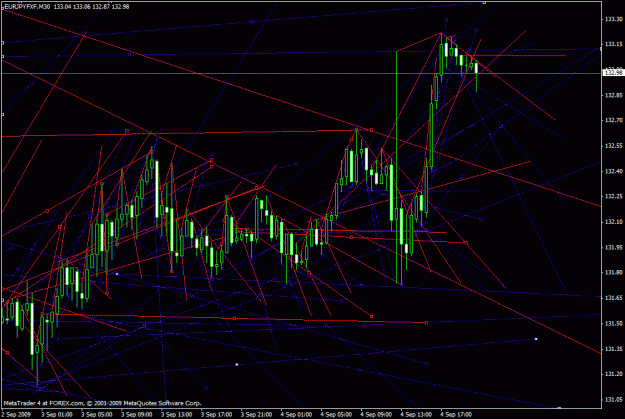Image resolution: width=625 pixels, height=419 pixels.
Task: Click the 3 Sep 05:00 time label
Action: (96, 415)
